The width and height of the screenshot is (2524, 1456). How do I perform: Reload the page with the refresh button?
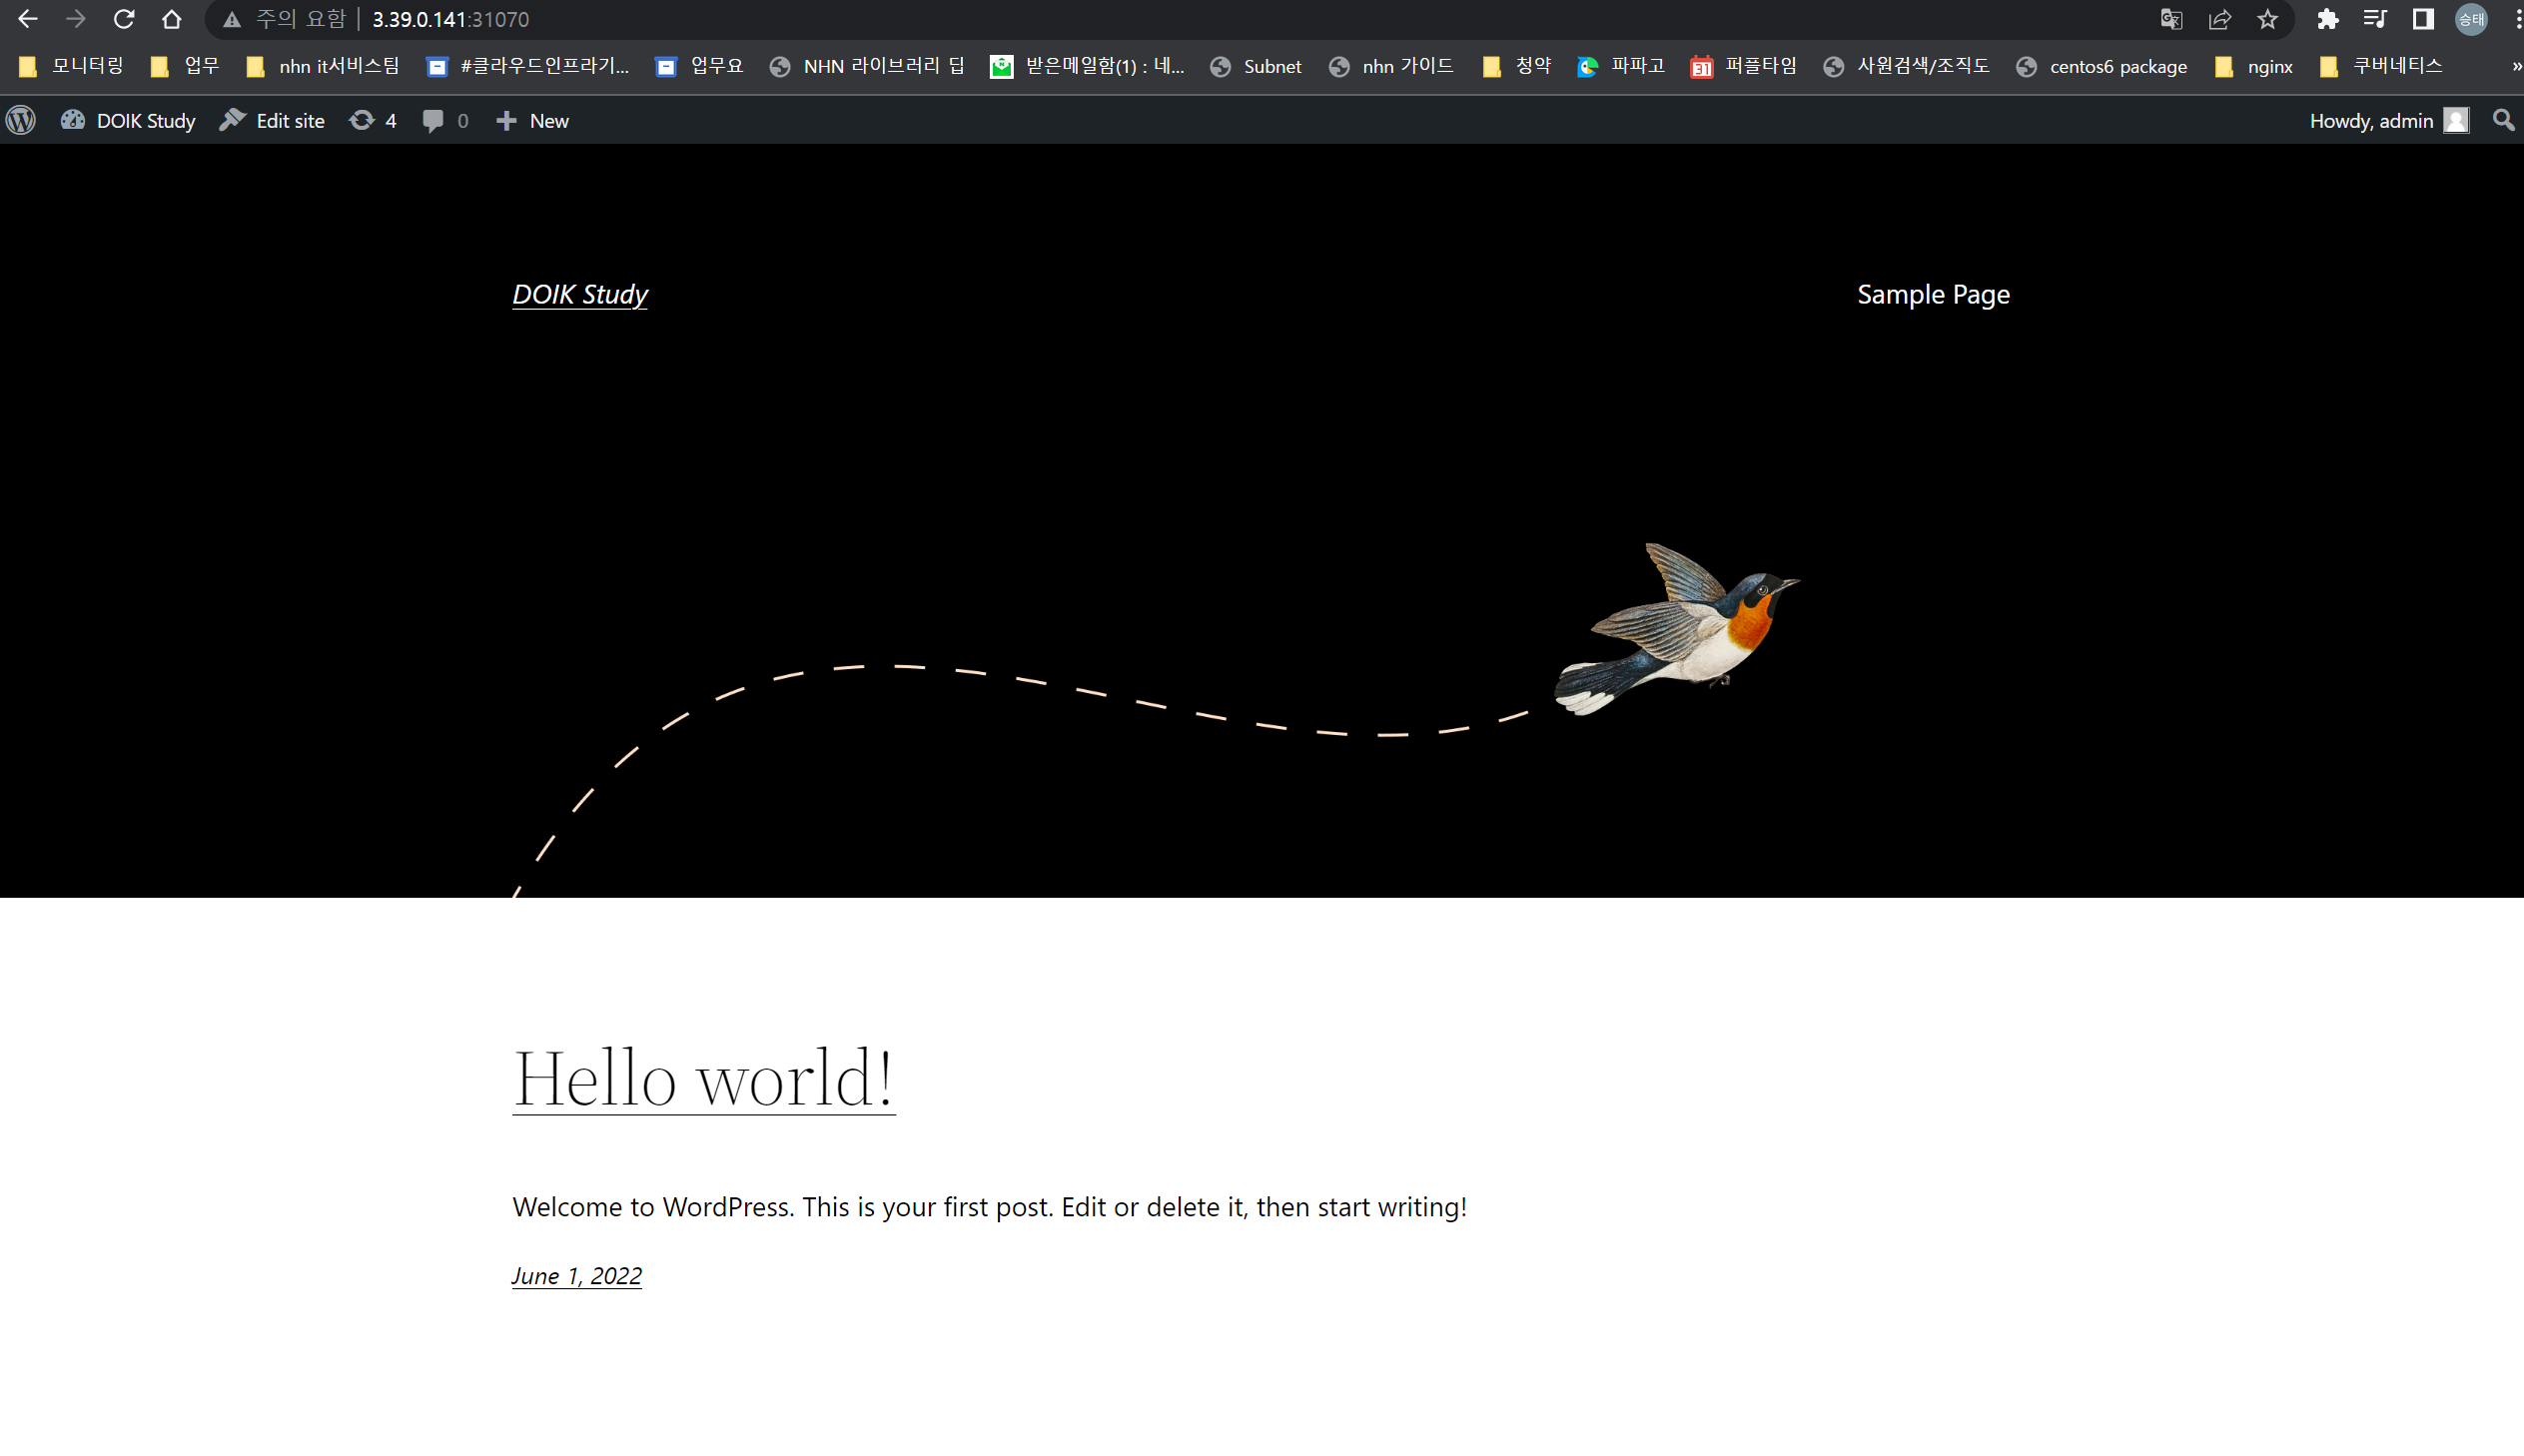pos(123,19)
